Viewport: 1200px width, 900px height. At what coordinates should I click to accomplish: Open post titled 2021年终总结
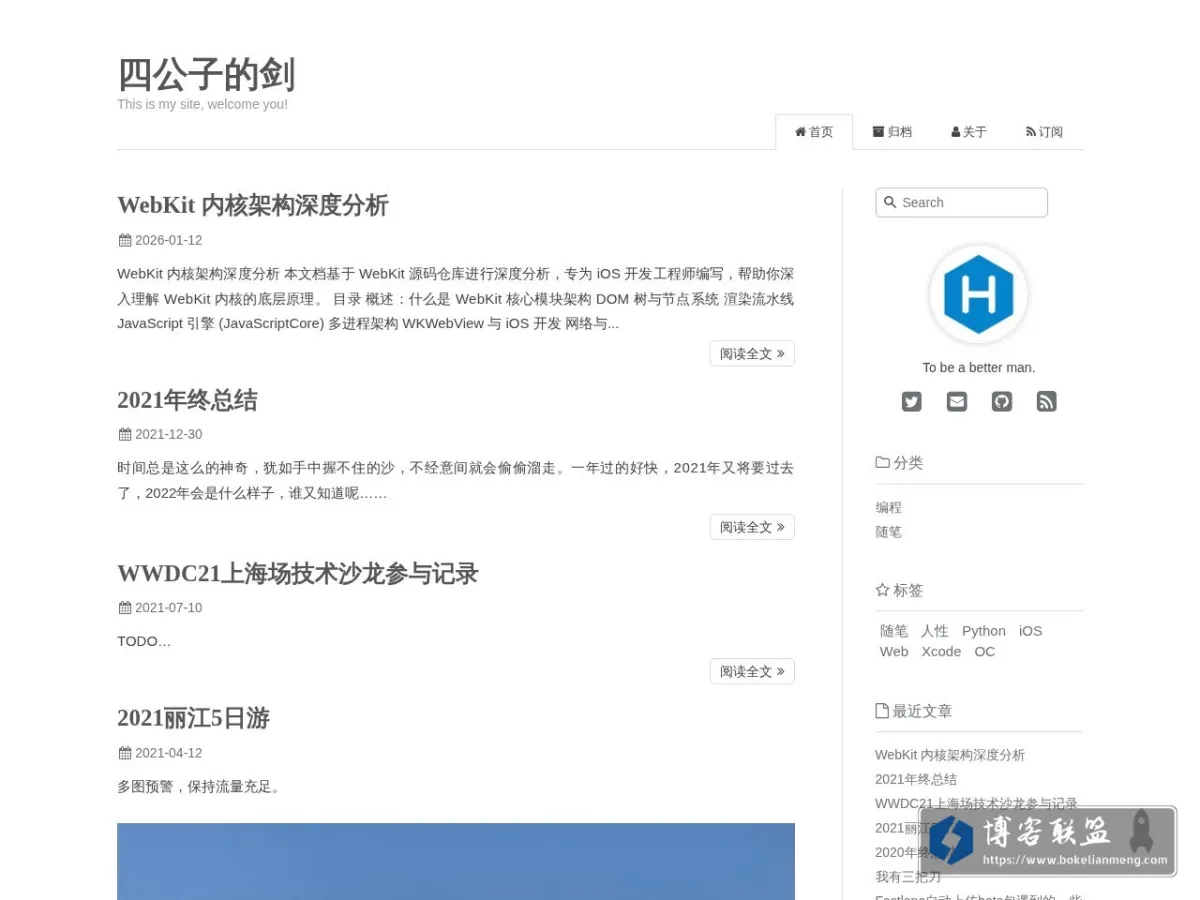pos(187,400)
